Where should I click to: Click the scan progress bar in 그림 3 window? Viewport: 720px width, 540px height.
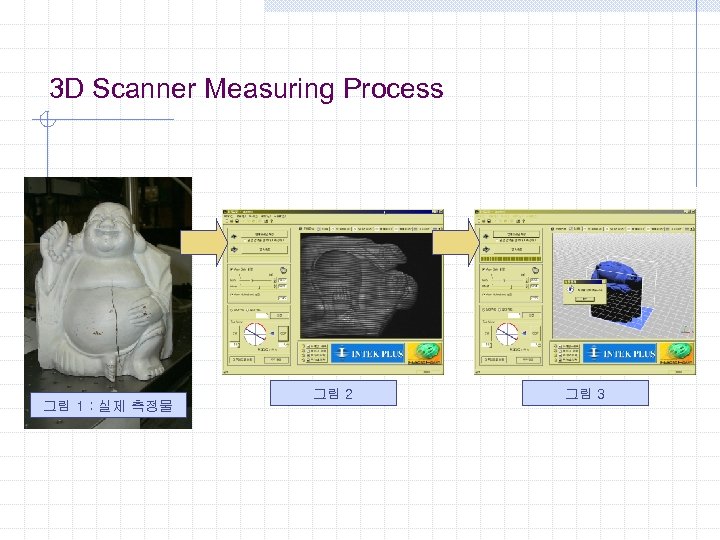[x=511, y=259]
